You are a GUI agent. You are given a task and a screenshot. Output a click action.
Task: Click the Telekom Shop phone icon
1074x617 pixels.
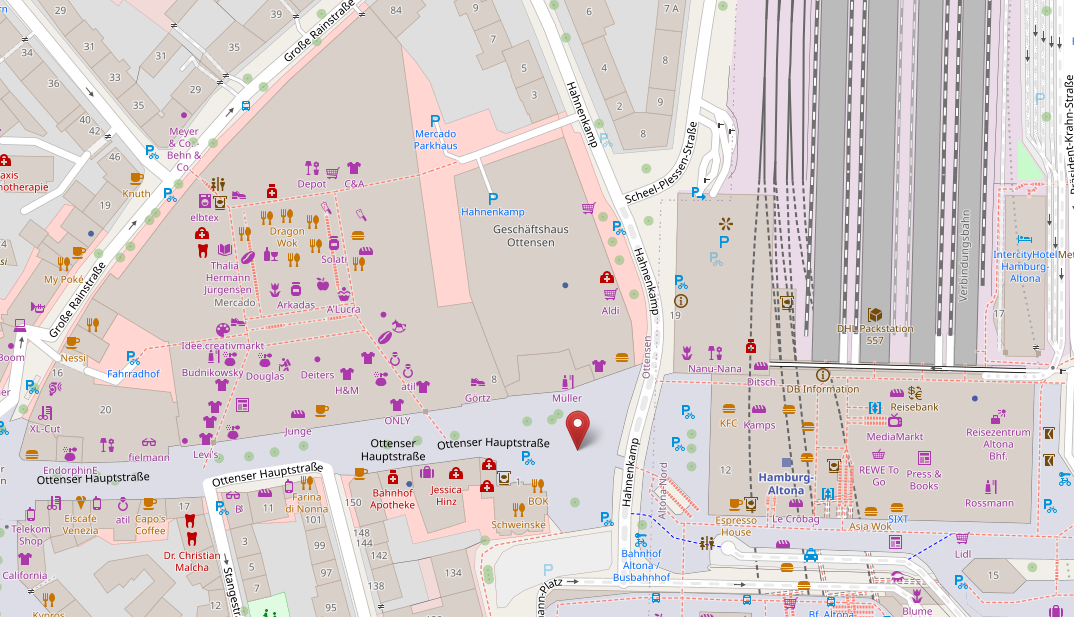30,514
